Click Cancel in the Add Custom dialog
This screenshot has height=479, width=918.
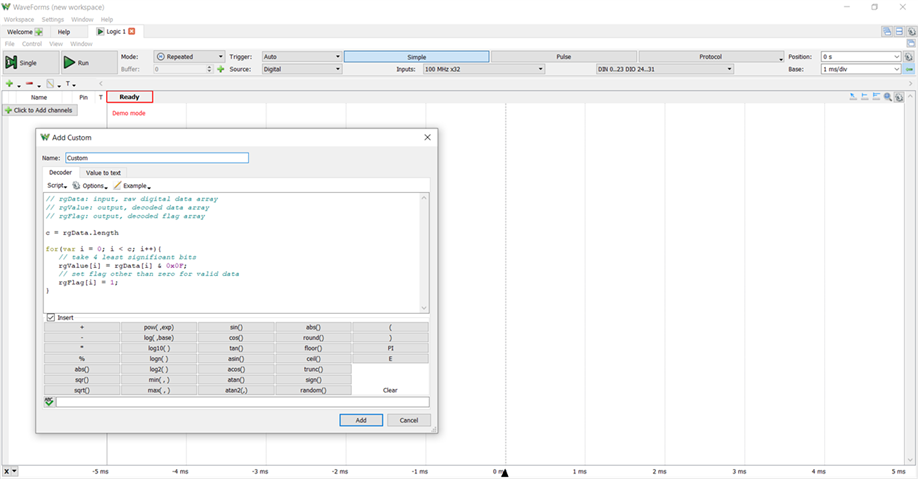tap(409, 420)
